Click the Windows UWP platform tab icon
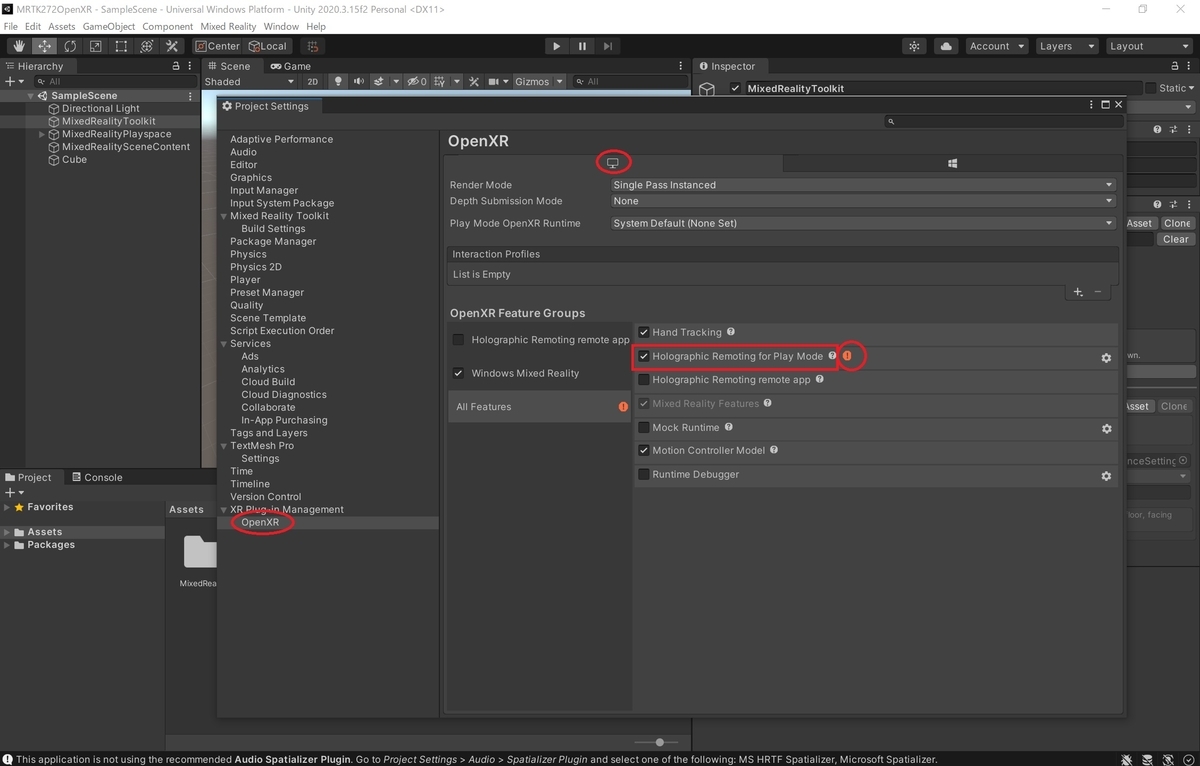 (953, 163)
